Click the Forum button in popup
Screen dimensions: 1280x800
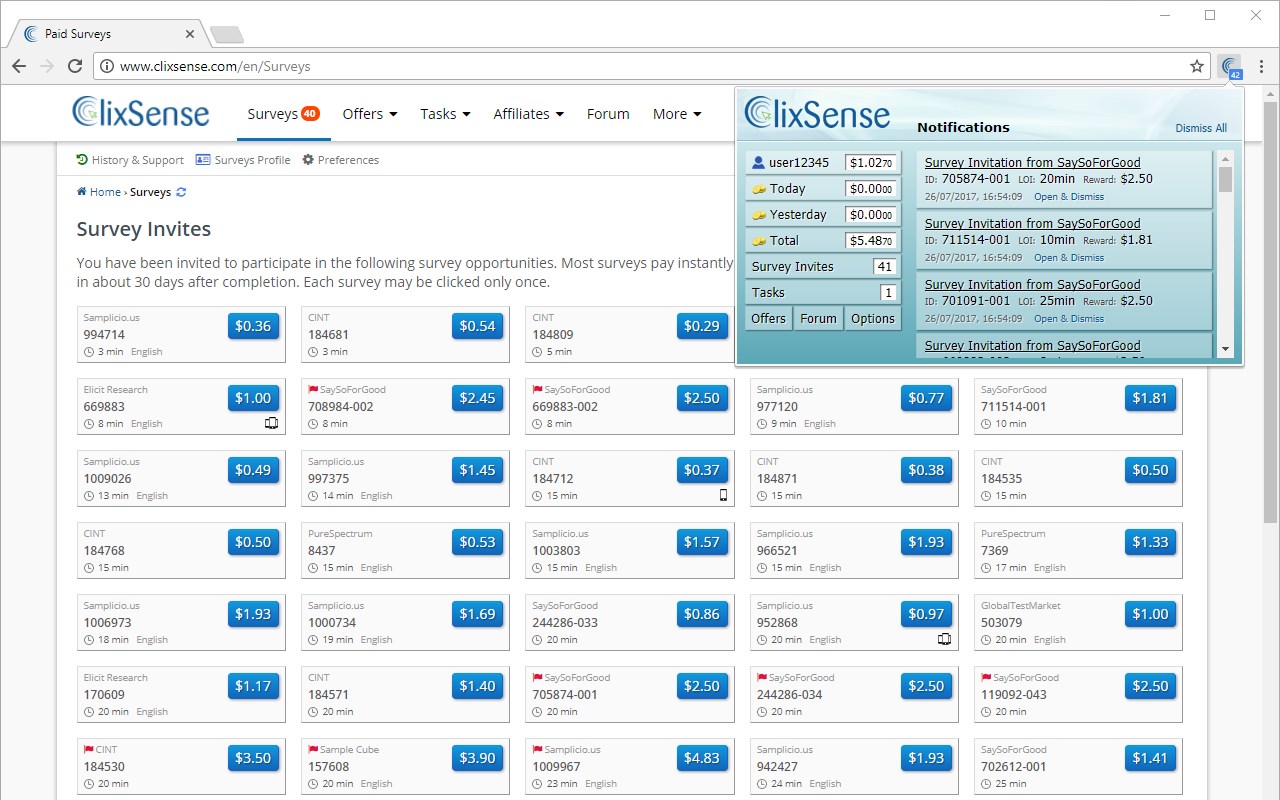coord(818,318)
